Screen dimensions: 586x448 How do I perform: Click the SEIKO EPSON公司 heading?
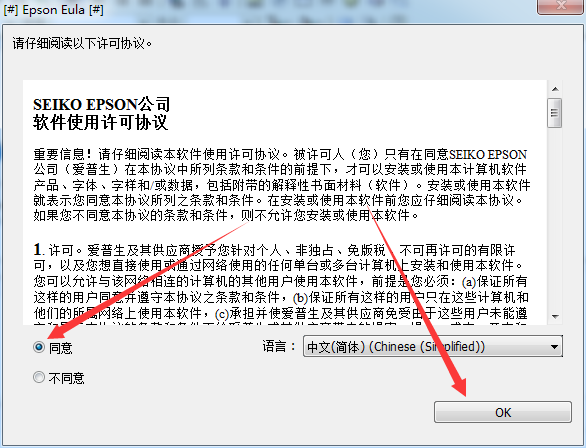click(x=102, y=104)
